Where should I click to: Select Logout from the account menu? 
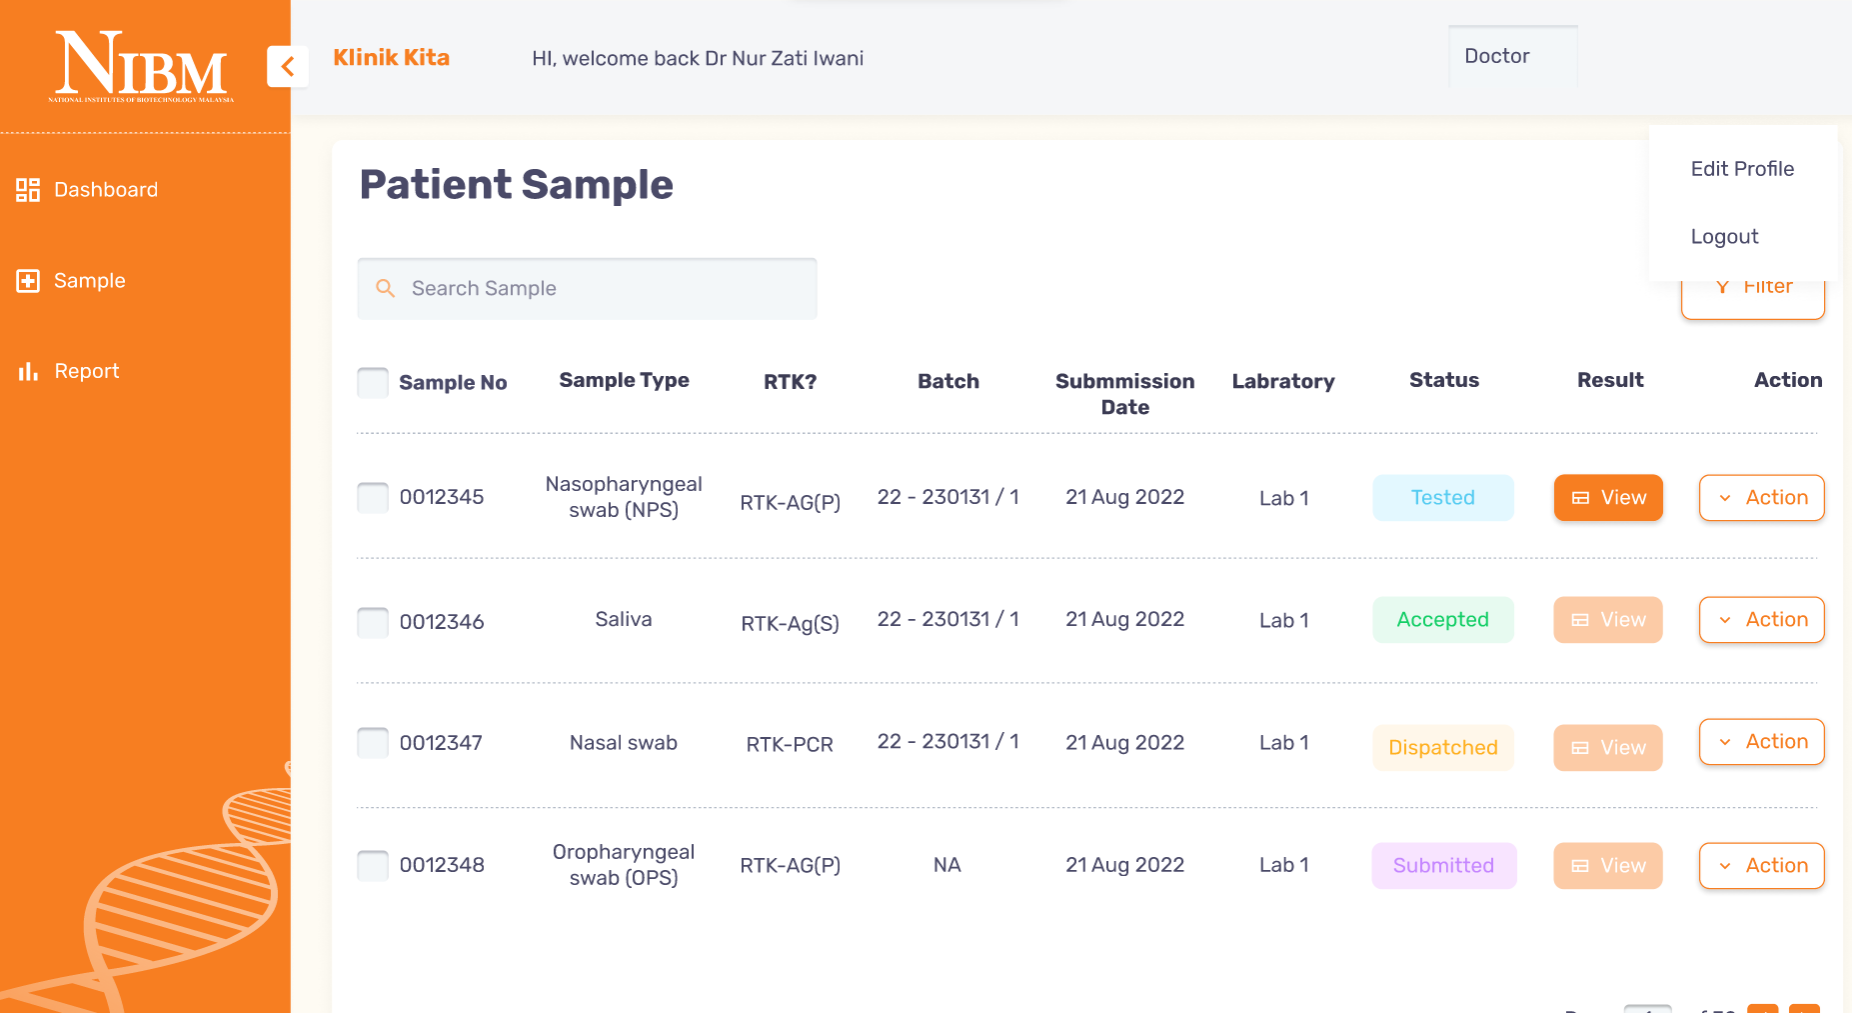click(1724, 236)
